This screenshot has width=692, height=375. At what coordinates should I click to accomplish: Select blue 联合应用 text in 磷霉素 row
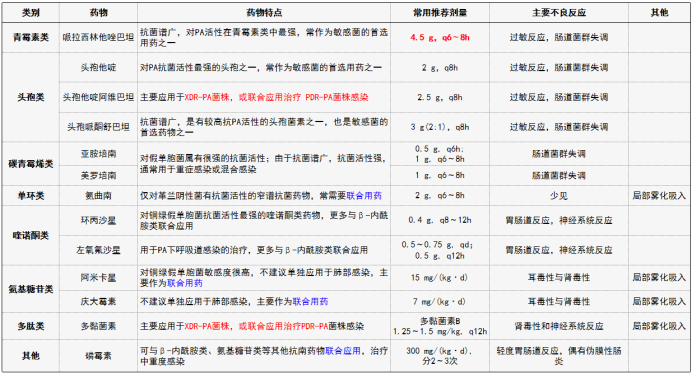click(343, 351)
